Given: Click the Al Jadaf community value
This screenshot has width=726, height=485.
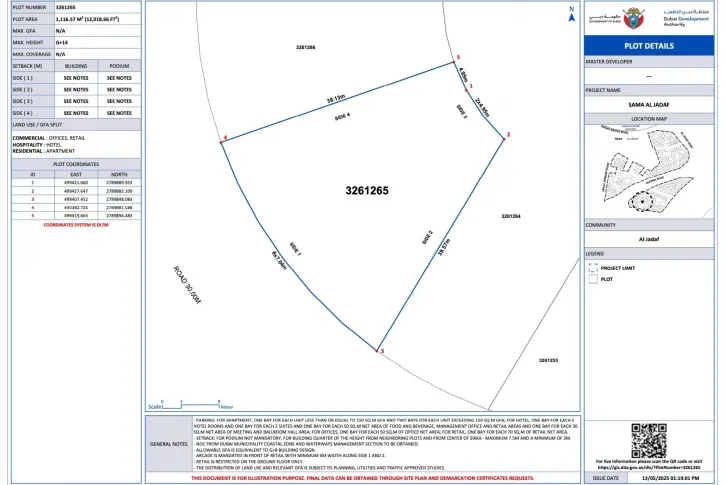Looking at the screenshot, I should [649, 239].
